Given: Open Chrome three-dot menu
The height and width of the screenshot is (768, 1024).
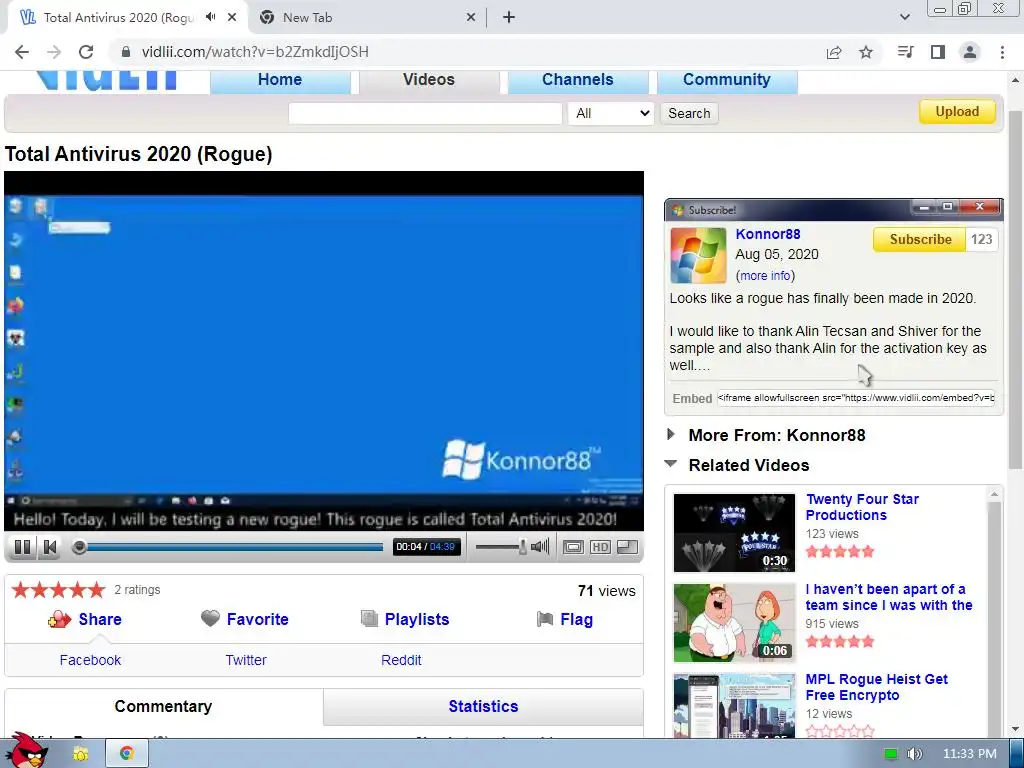Looking at the screenshot, I should tap(1002, 52).
